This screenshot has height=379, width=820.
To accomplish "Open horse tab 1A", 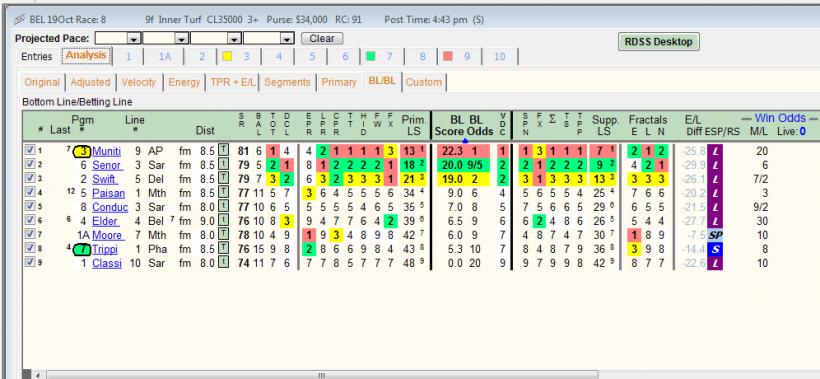I will (165, 56).
